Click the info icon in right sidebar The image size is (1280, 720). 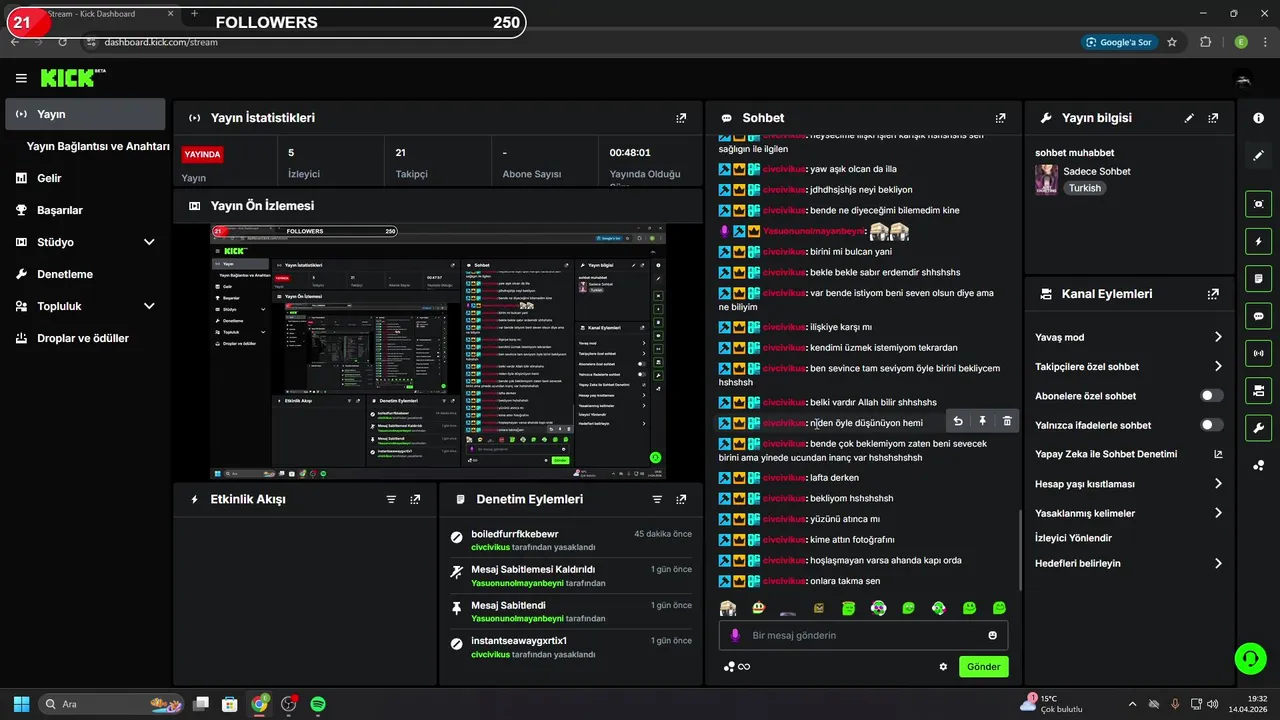pos(1258,118)
